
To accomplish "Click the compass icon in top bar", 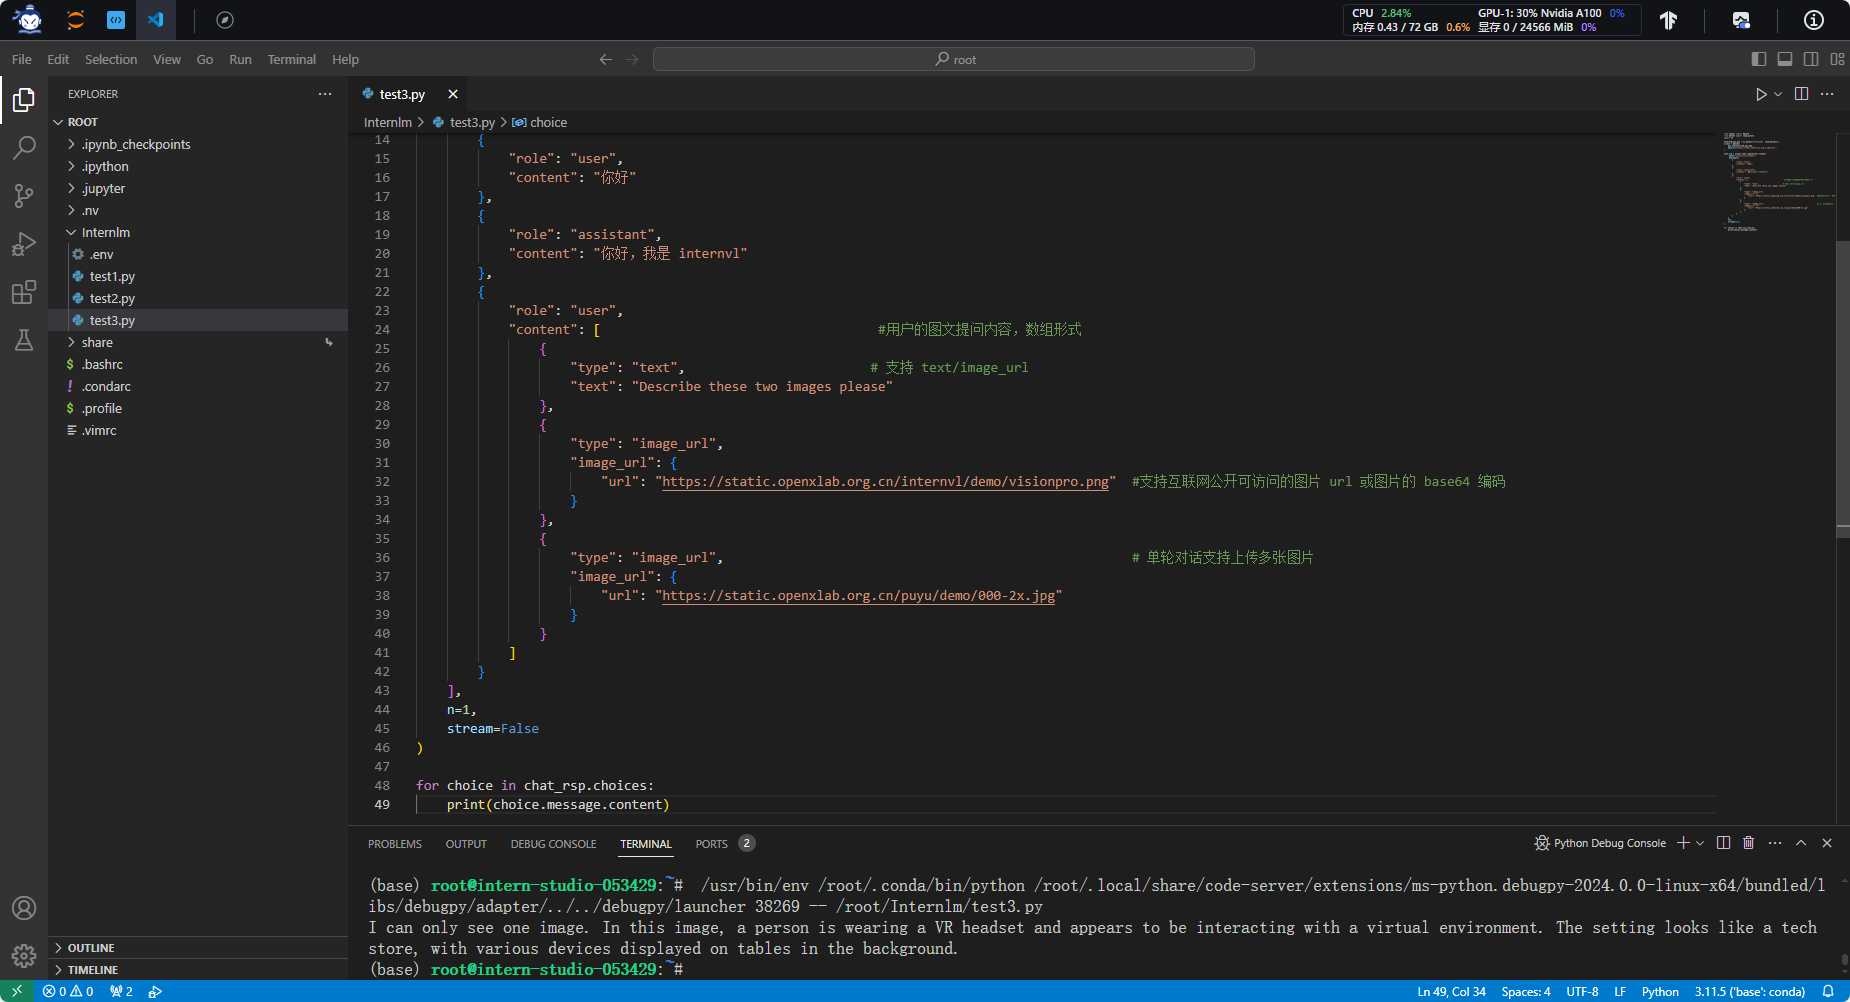I will click(x=225, y=20).
